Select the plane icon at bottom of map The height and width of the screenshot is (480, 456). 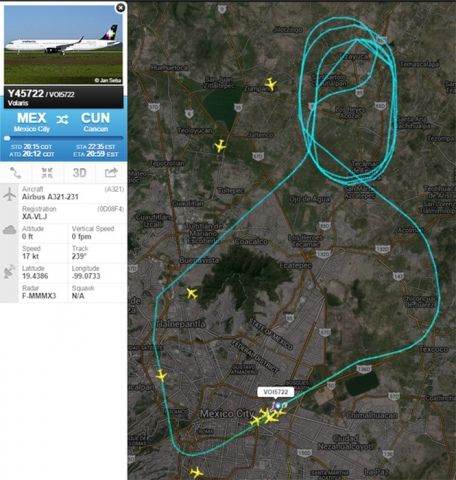tap(196, 472)
